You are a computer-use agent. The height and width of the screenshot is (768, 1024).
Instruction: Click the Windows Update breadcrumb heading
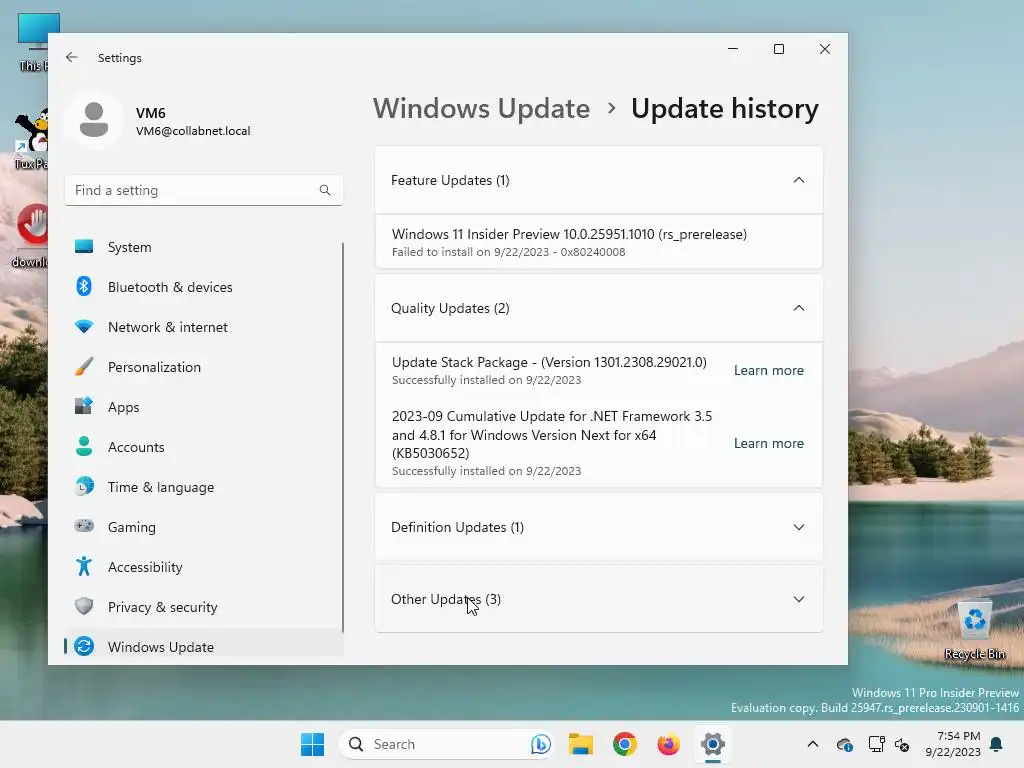coord(481,108)
